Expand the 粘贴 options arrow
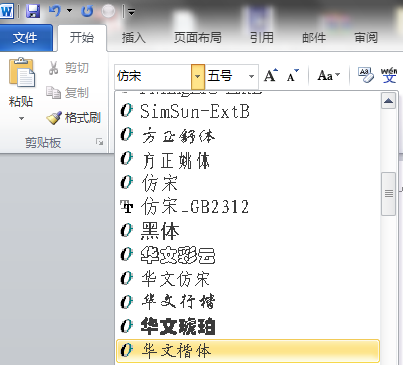403x365 pixels. (x=21, y=118)
